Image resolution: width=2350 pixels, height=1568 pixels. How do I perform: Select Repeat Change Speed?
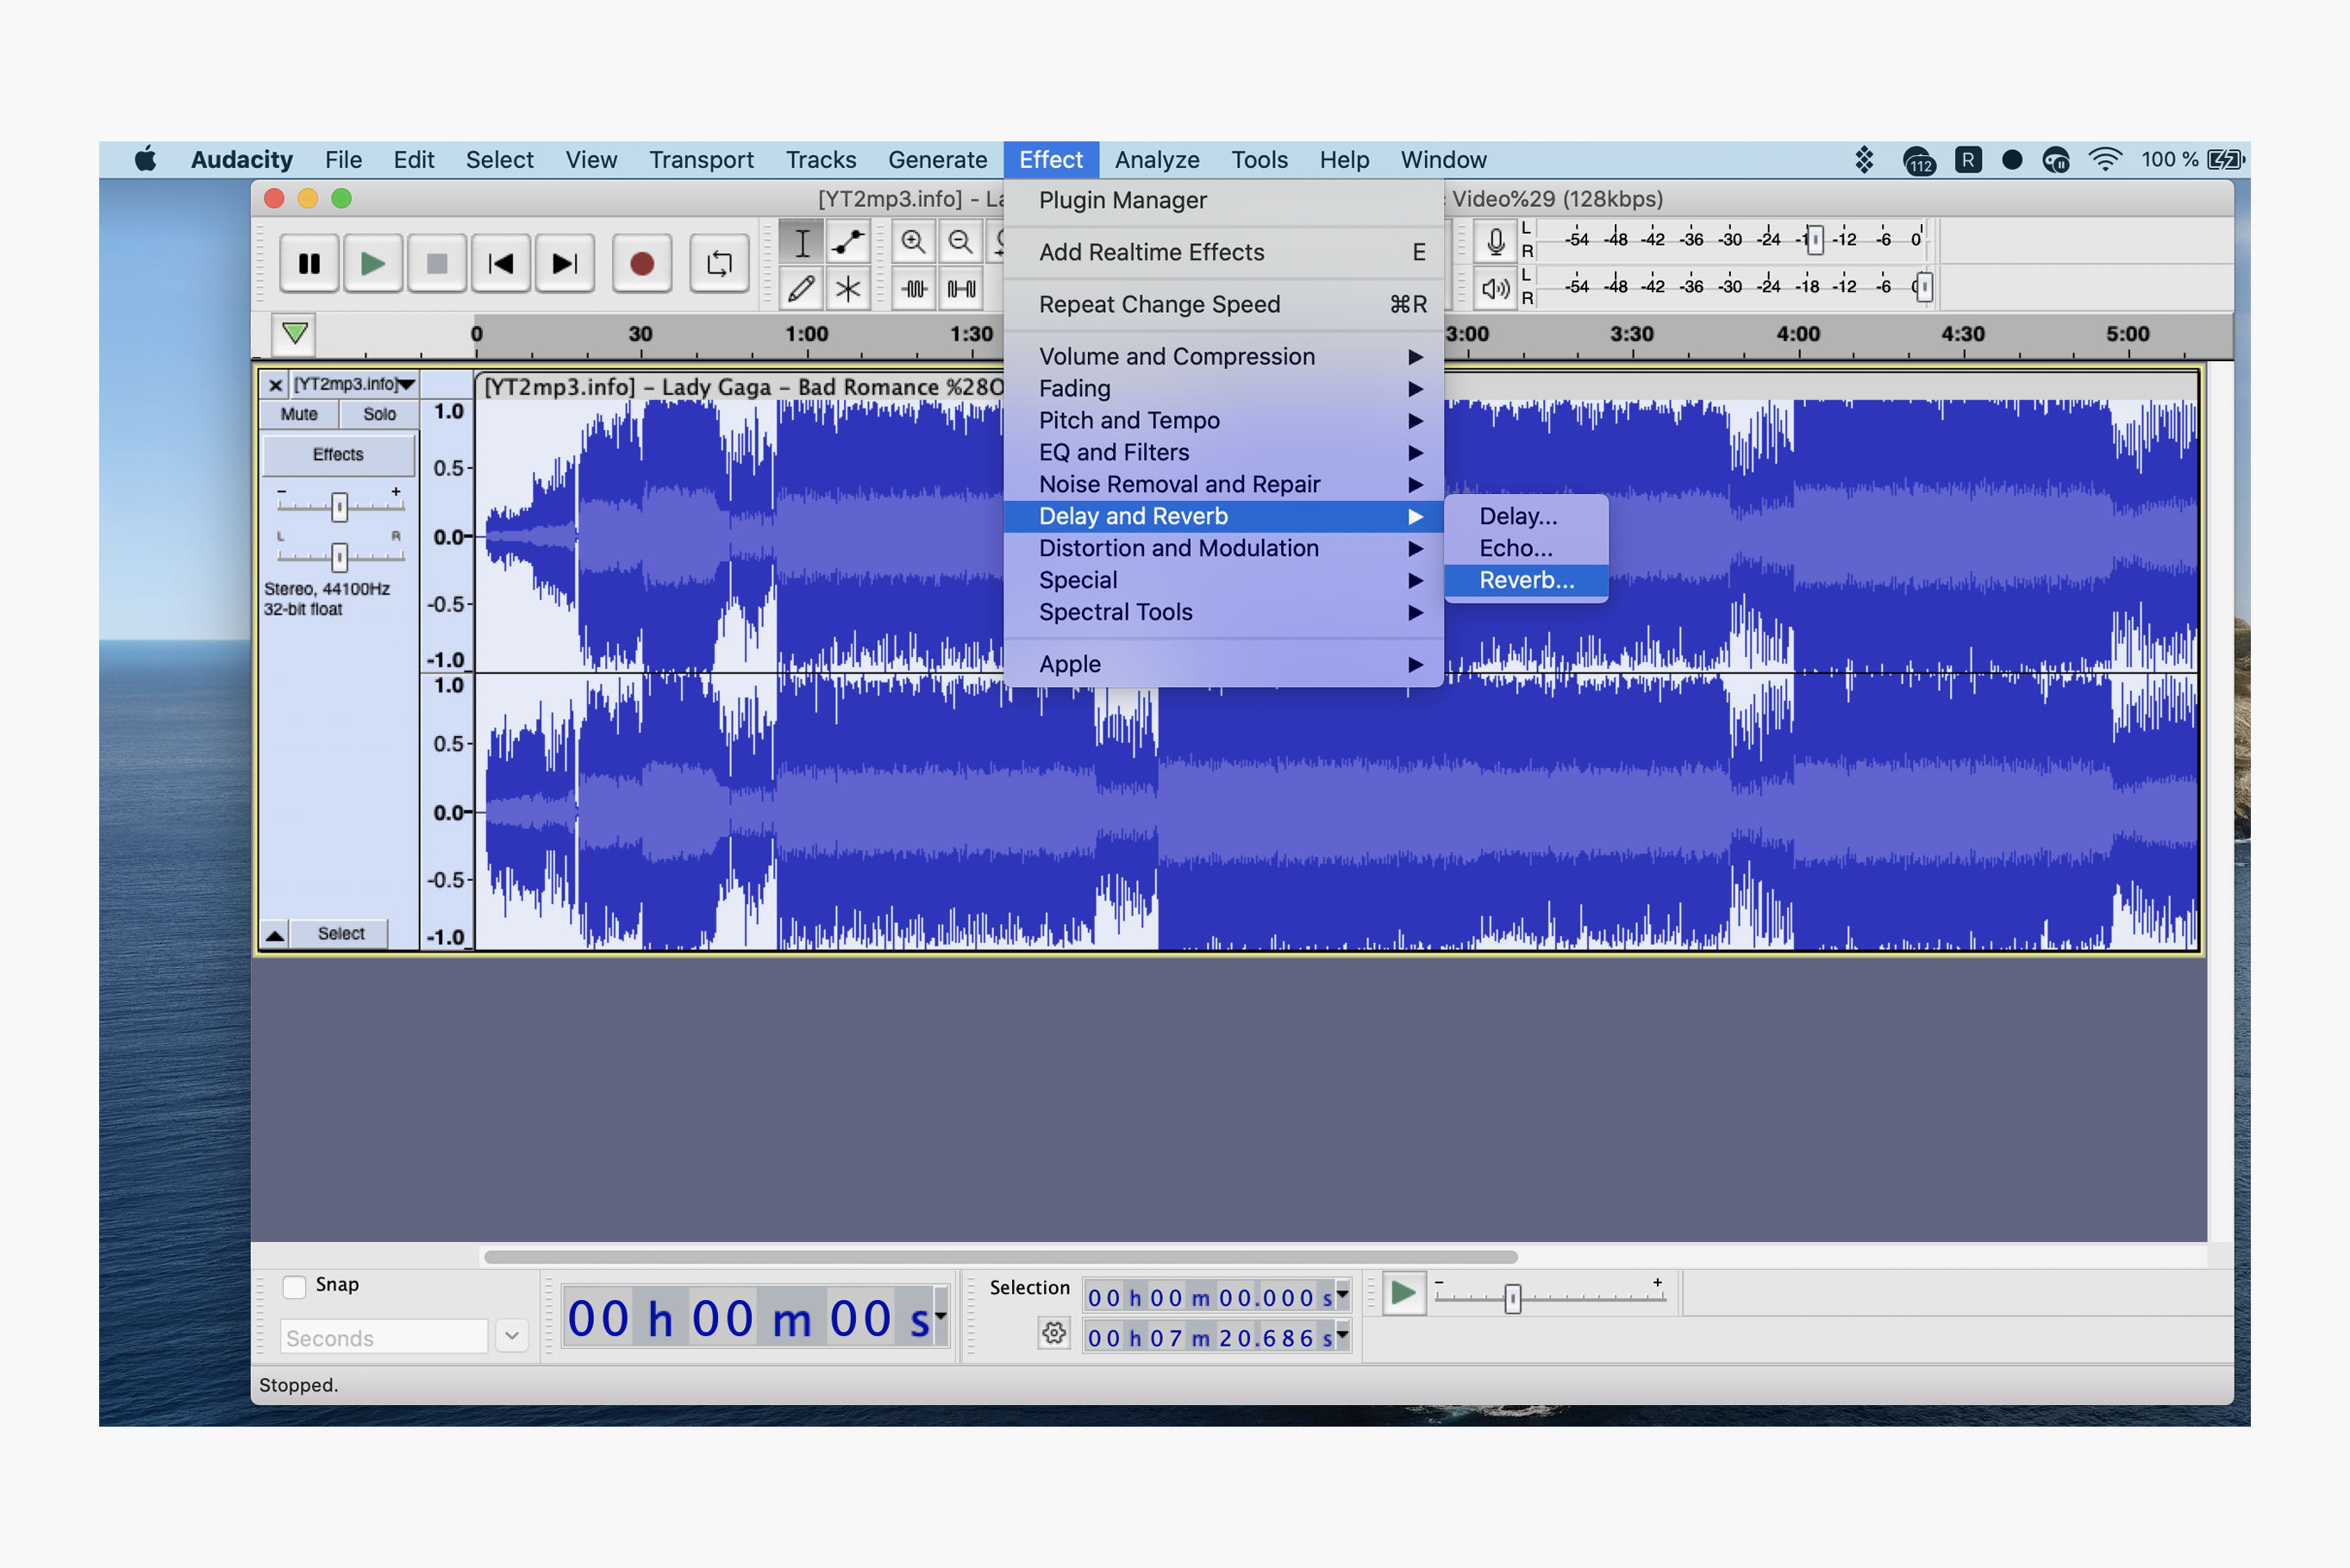coord(1224,304)
